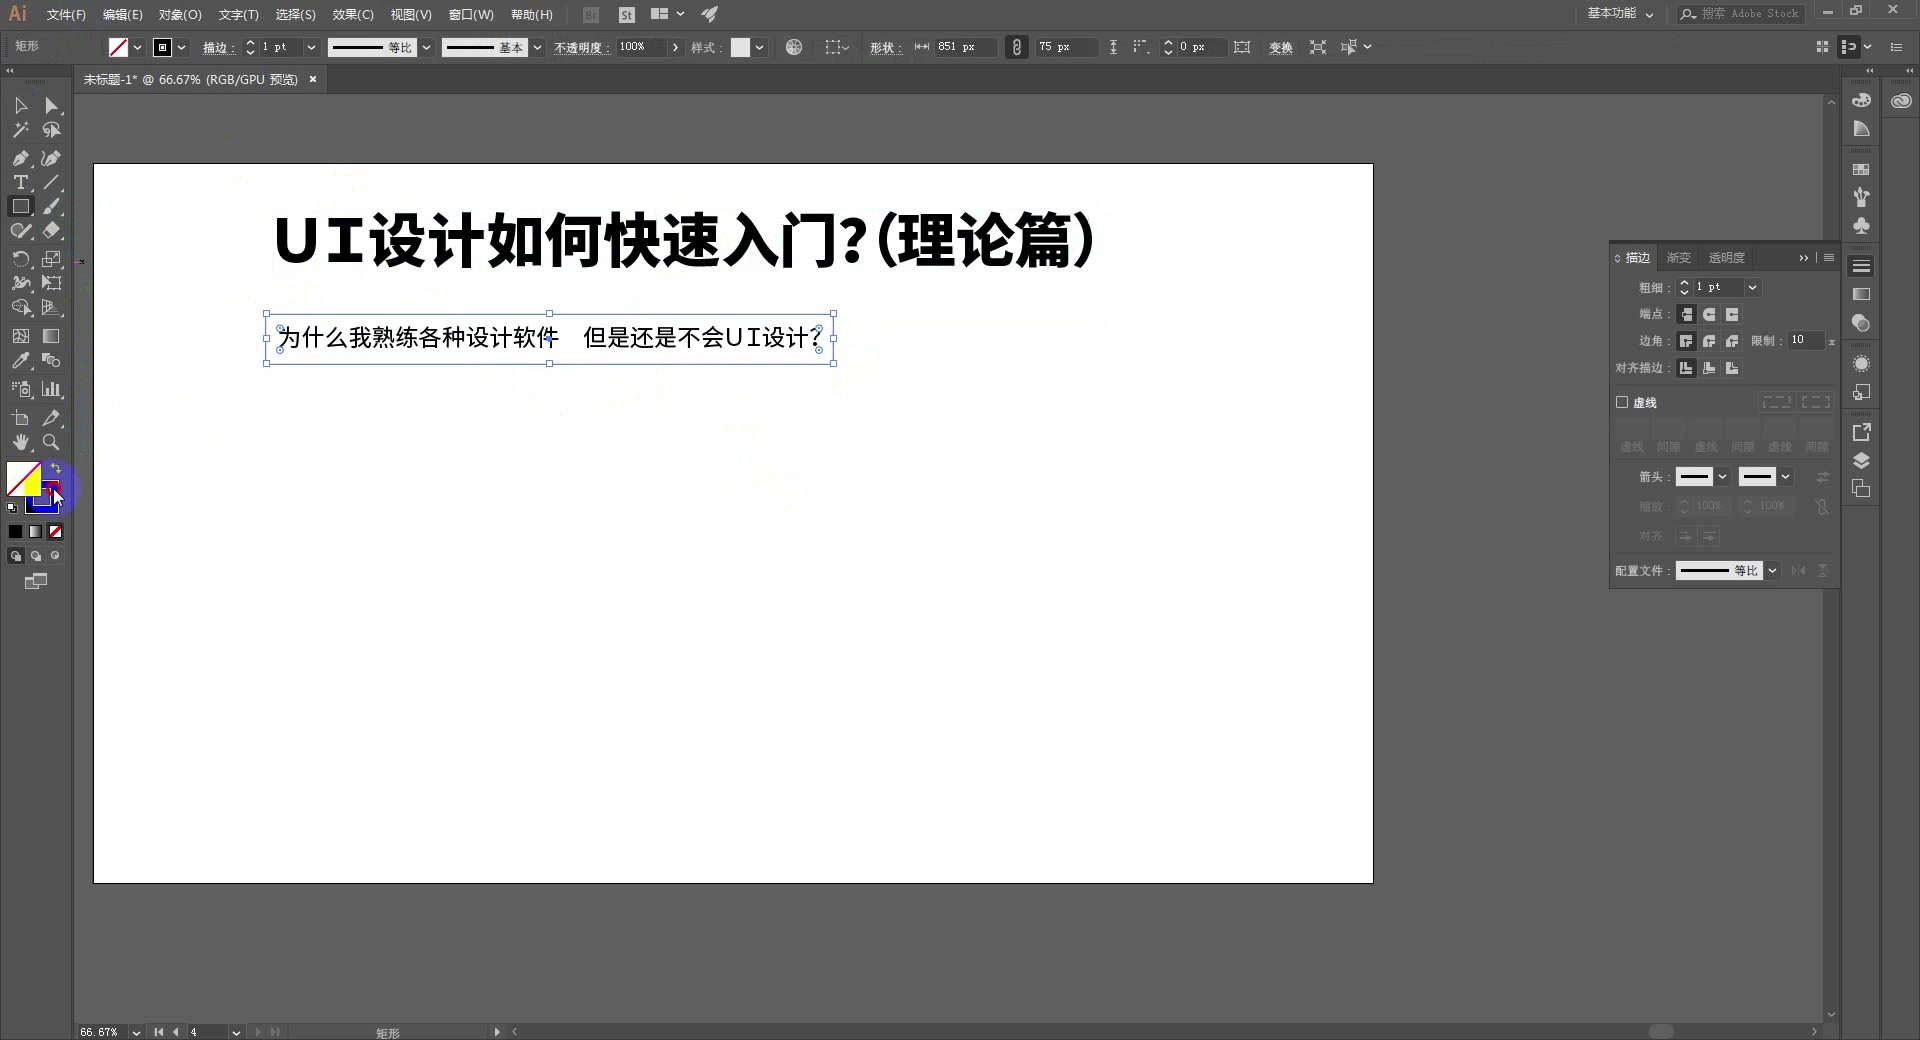The width and height of the screenshot is (1920, 1040).
Task: Switch to the 渐变 tab
Action: [1678, 258]
